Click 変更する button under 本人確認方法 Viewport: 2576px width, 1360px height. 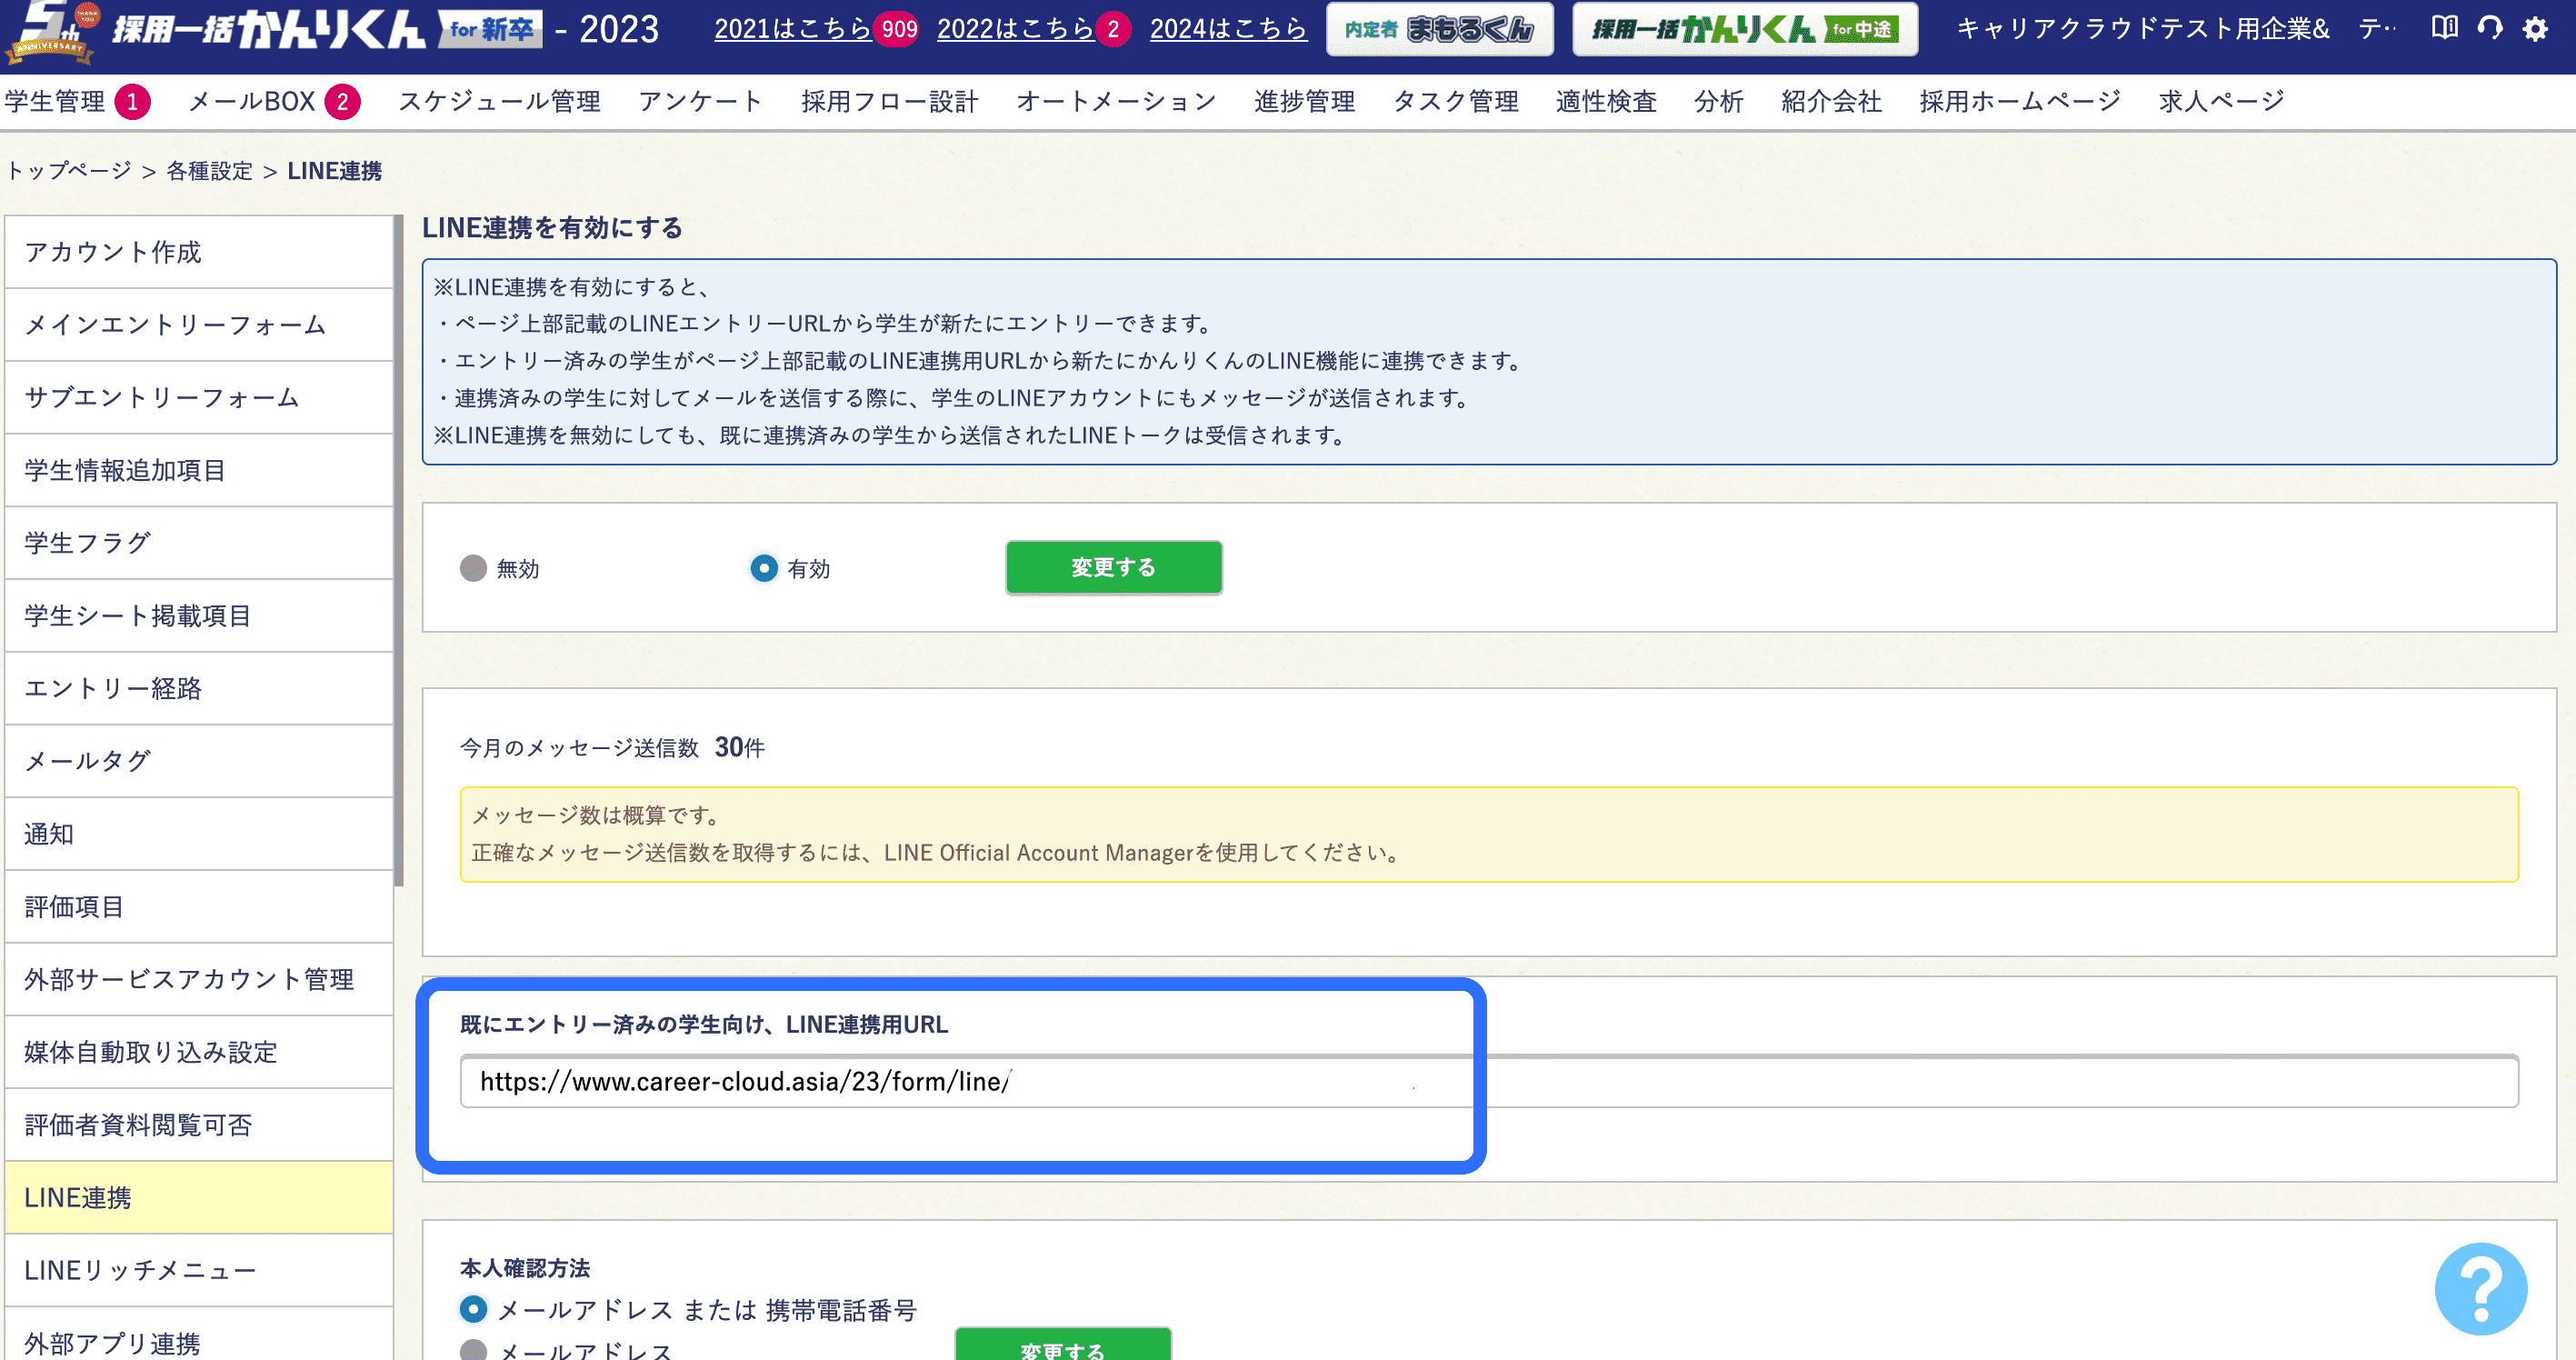tap(1062, 1345)
